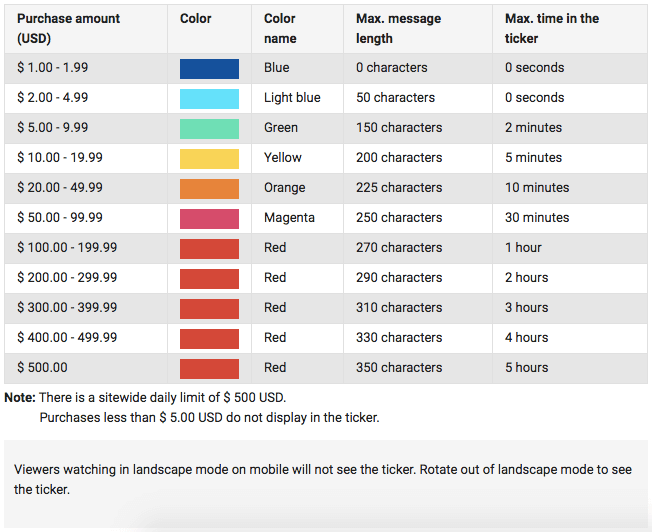
Task: Click the Magenta color swatch
Action: click(x=209, y=218)
